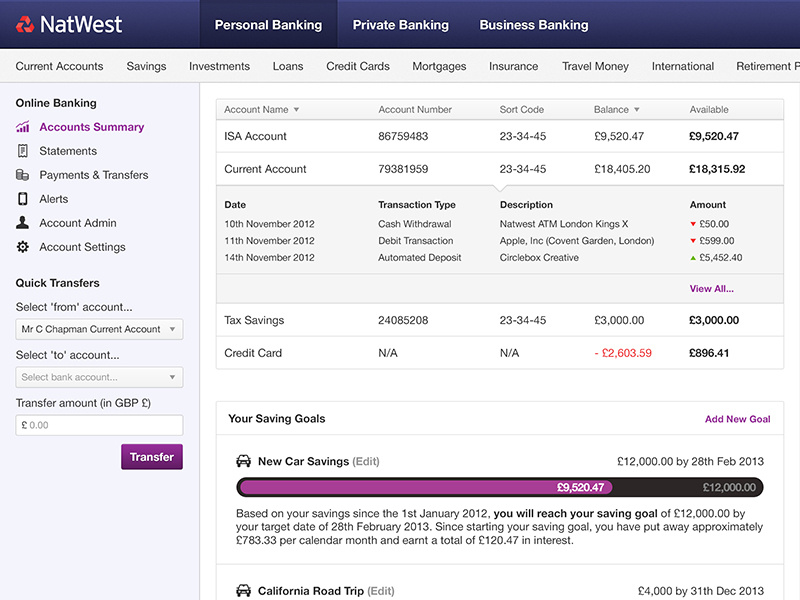Click the Account Admin person icon
This screenshot has height=600, width=800.
coord(22,222)
